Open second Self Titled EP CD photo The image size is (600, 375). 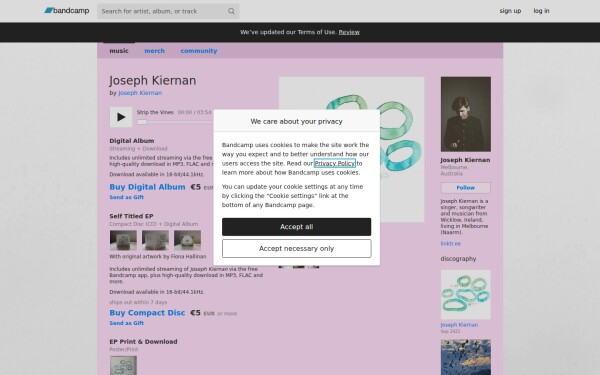click(155, 240)
